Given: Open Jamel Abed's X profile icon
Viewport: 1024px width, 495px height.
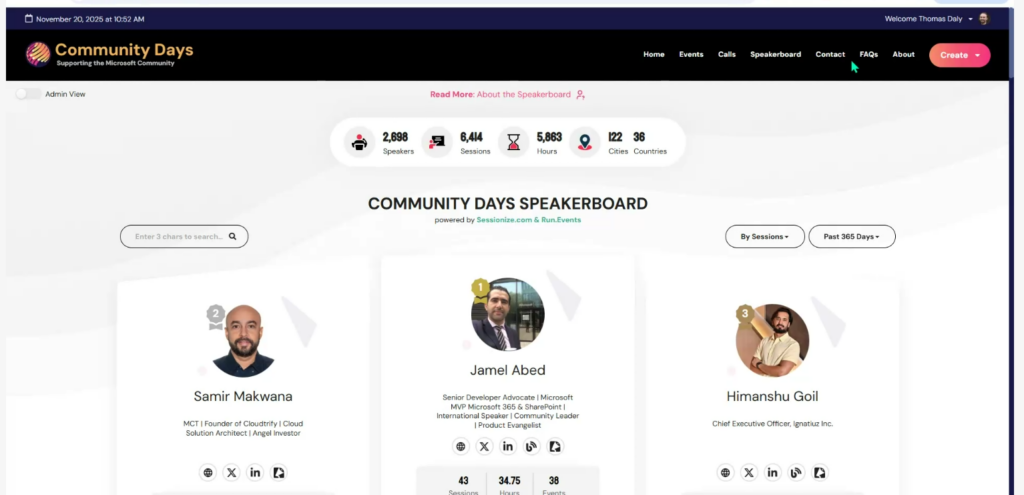Looking at the screenshot, I should (485, 447).
